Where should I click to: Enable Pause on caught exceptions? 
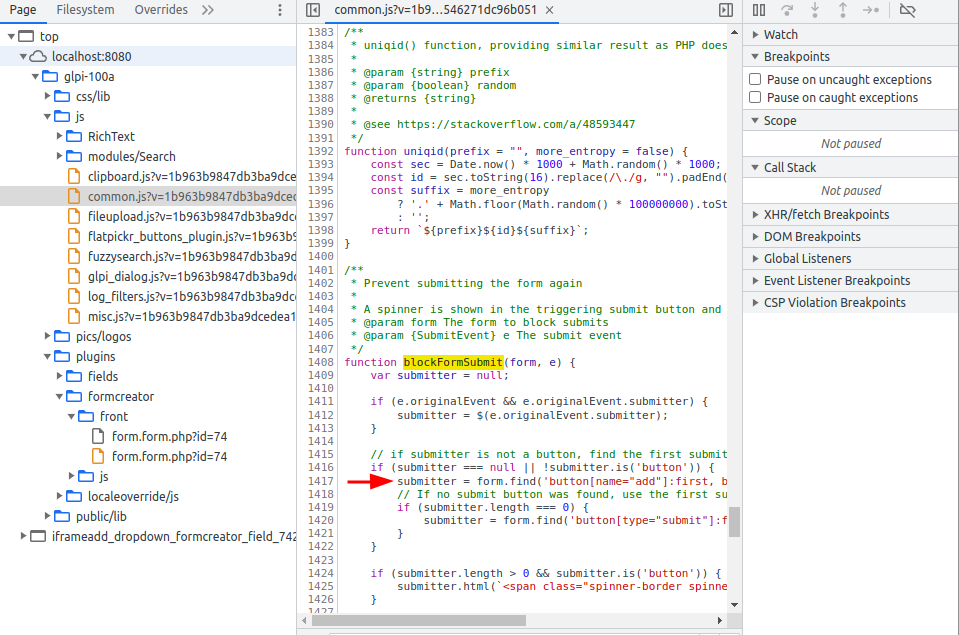coord(753,97)
